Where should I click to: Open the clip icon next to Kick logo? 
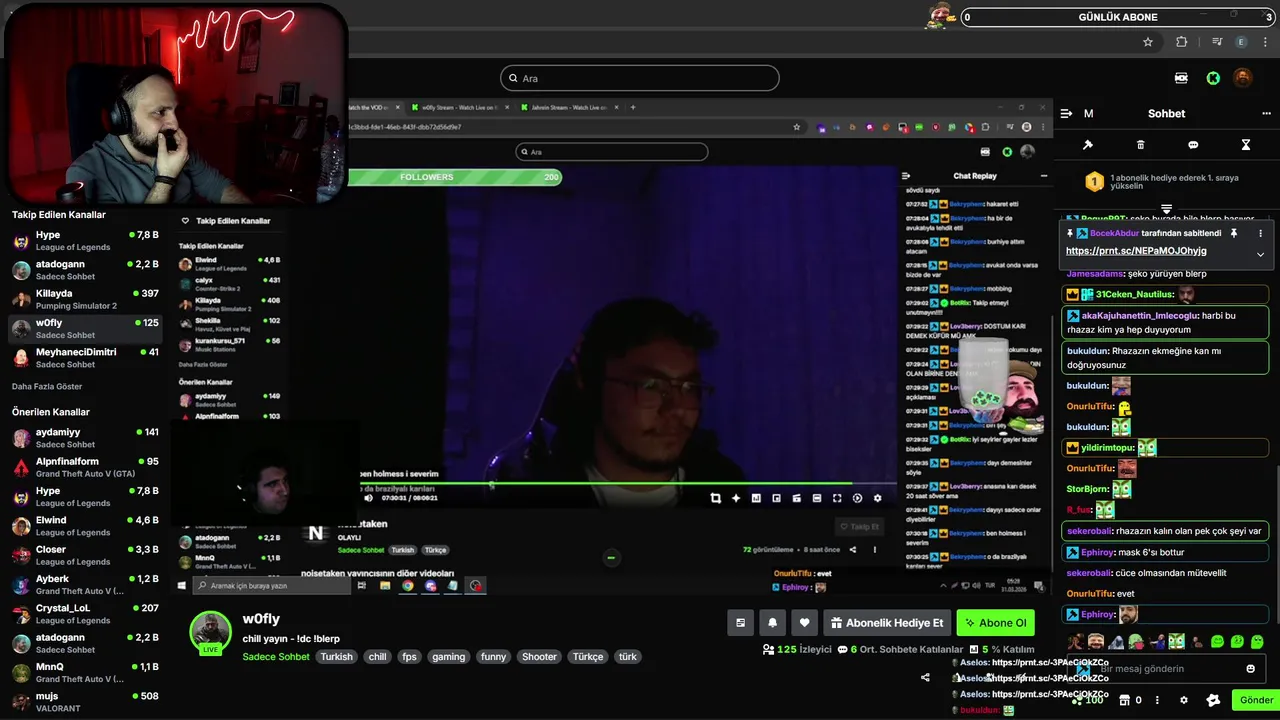click(1182, 78)
